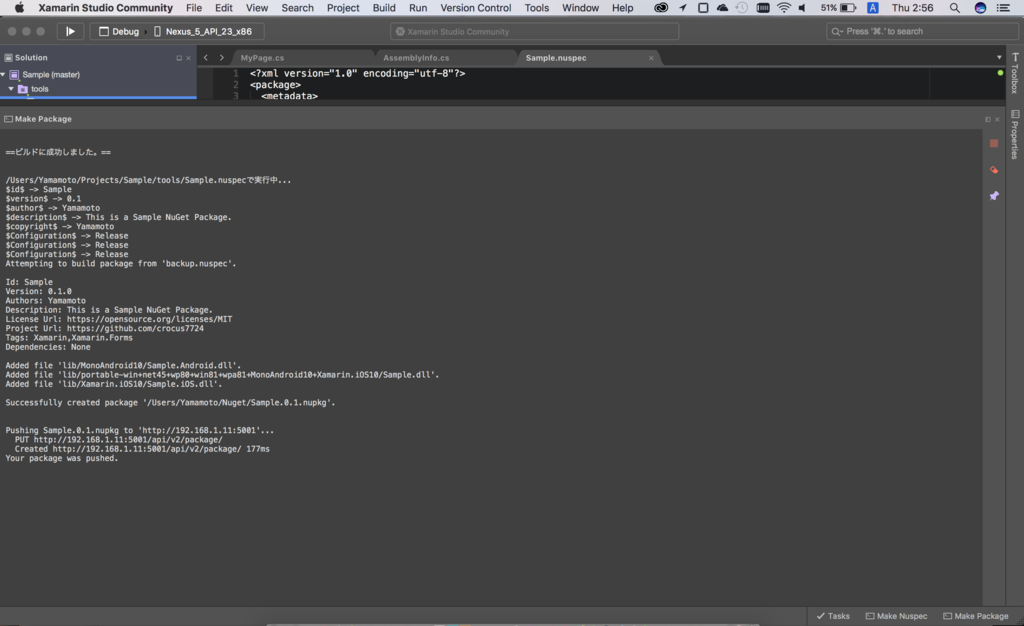Open the File menu

(194, 8)
